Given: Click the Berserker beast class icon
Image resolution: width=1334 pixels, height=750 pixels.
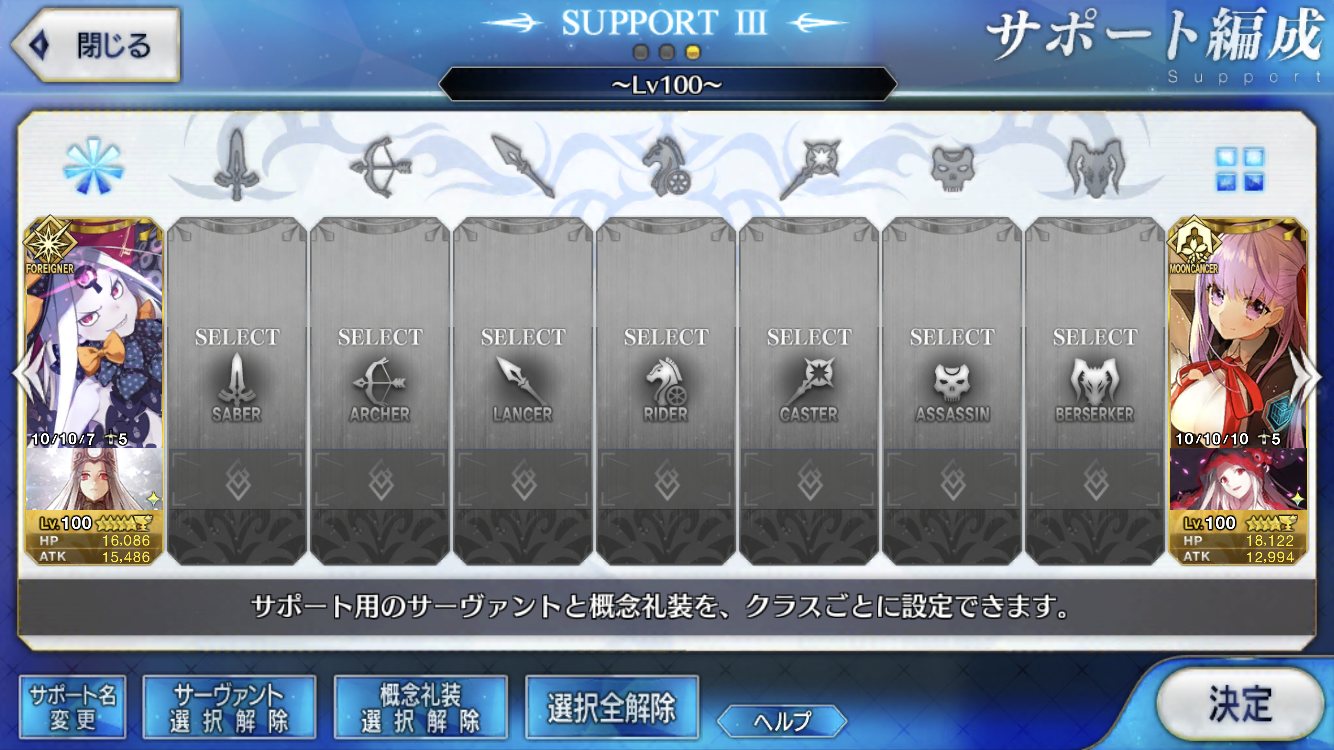Looking at the screenshot, I should click(1095, 167).
